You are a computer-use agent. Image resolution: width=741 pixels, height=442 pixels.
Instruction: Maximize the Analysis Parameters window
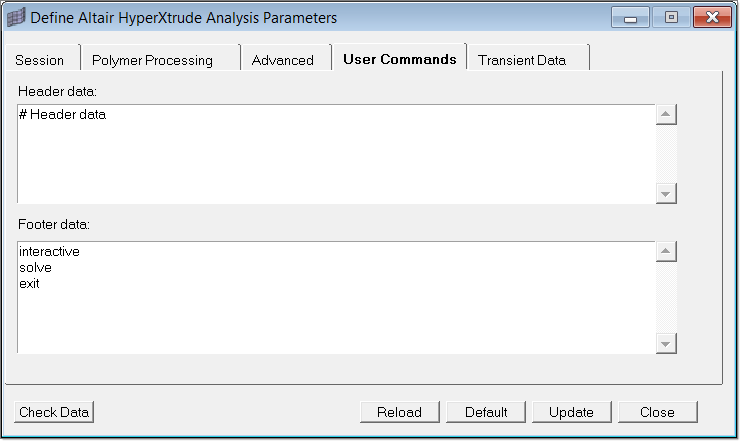(670, 17)
